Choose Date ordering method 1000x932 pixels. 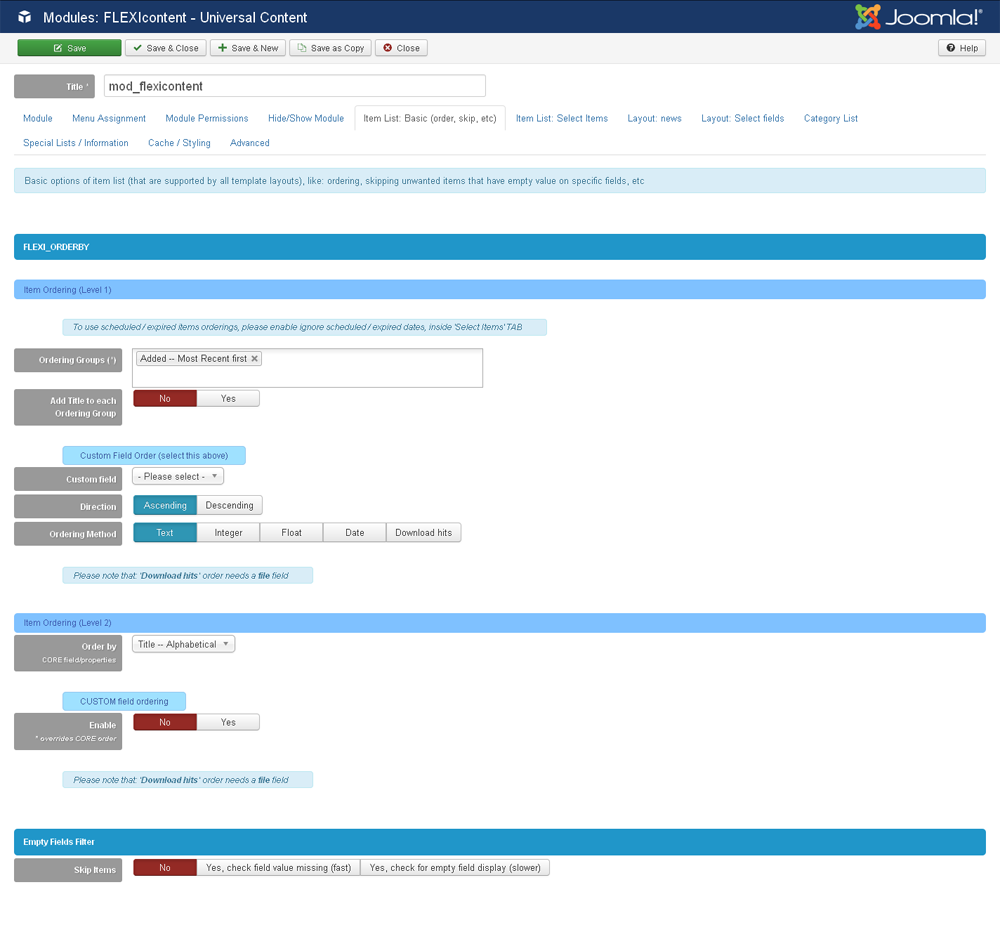pyautogui.click(x=355, y=533)
